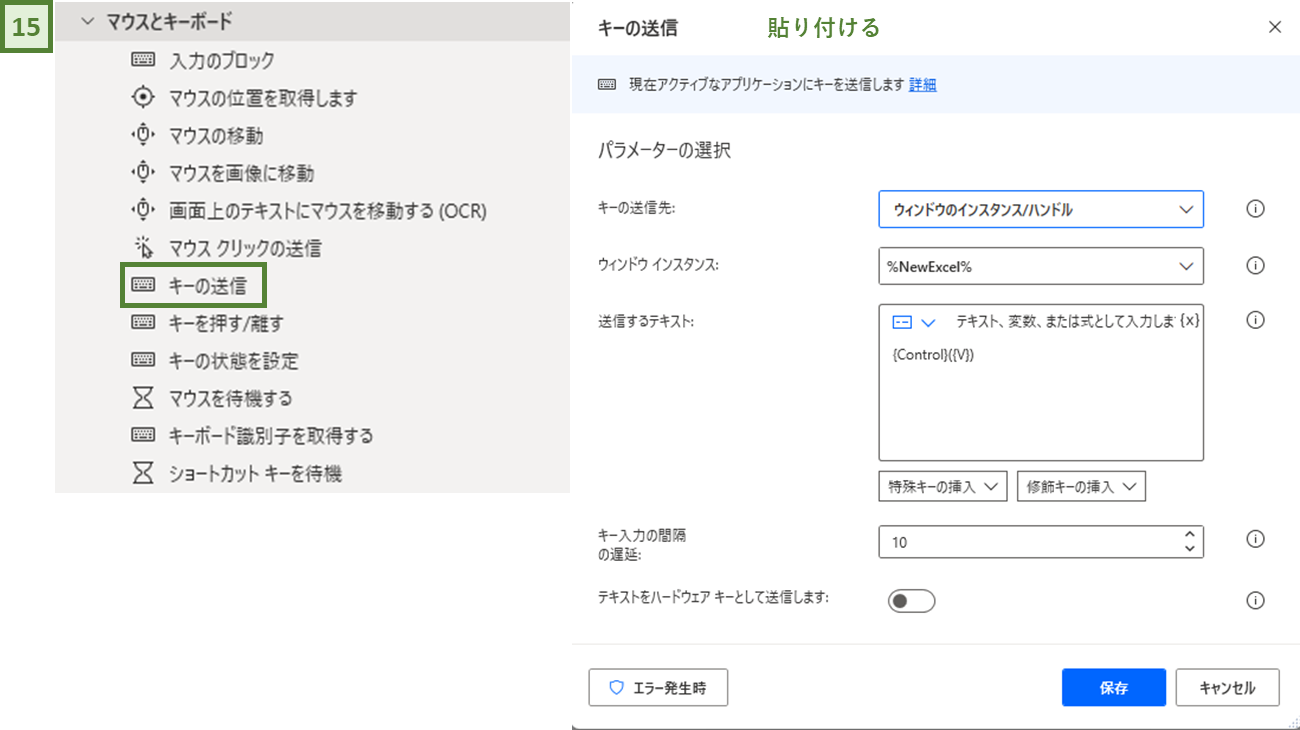Toggle テキストをハードウェア キーとして送信します switch
Image resolution: width=1300 pixels, height=730 pixels.
(911, 601)
